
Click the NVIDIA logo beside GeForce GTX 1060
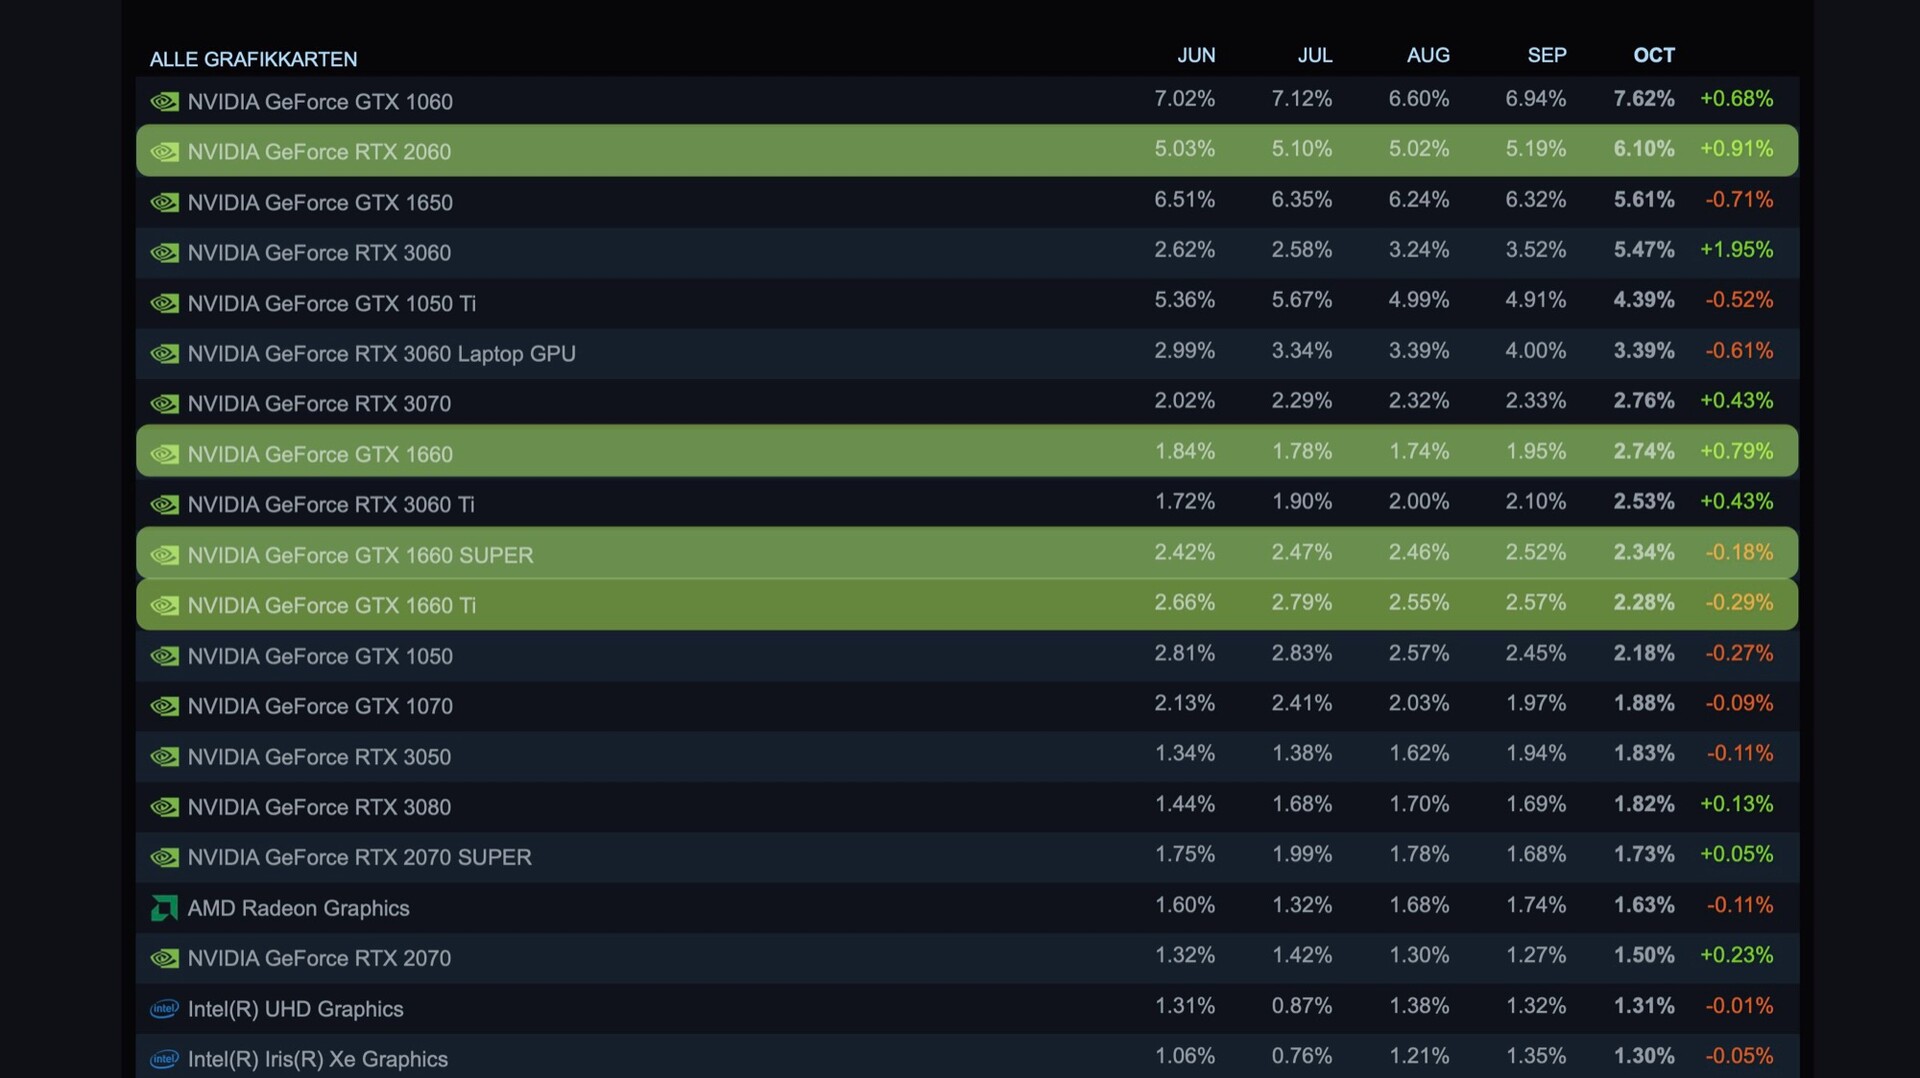click(164, 102)
